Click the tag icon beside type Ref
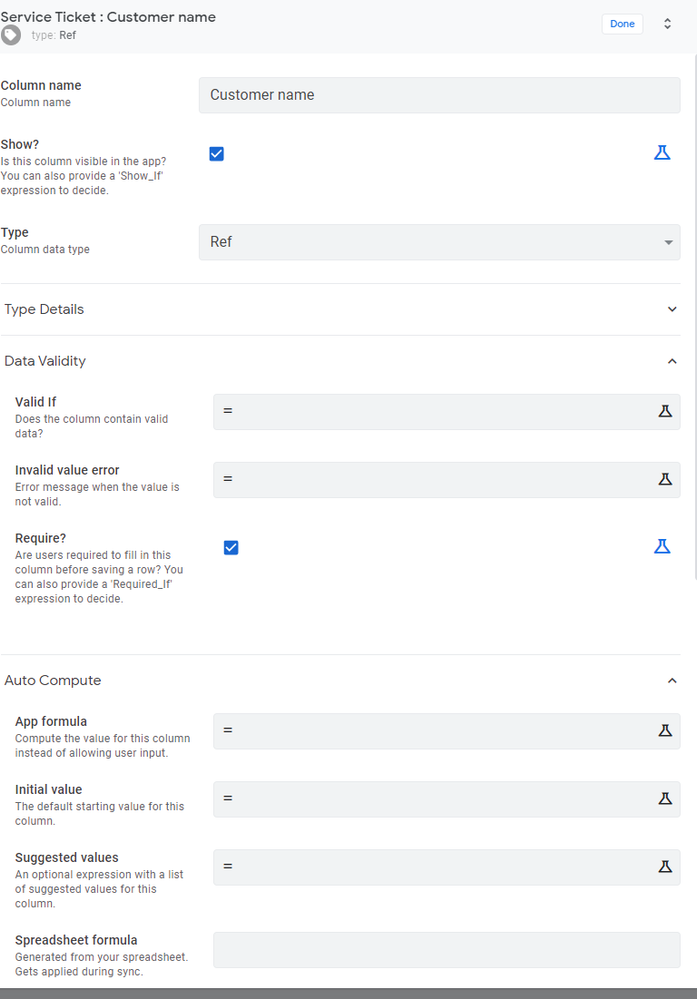697x999 pixels. (11, 35)
